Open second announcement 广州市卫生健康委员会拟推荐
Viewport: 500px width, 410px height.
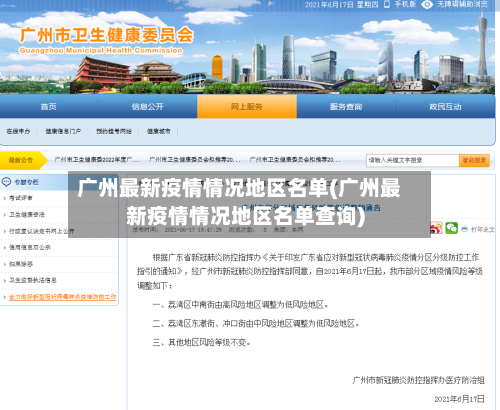194,160
